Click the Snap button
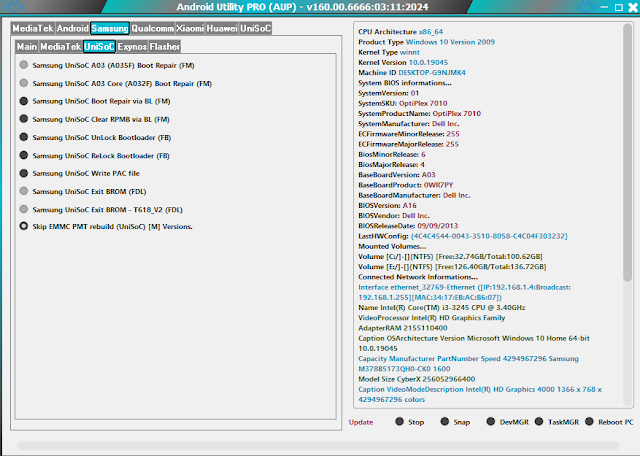The width and height of the screenshot is (640, 456). click(x=455, y=422)
